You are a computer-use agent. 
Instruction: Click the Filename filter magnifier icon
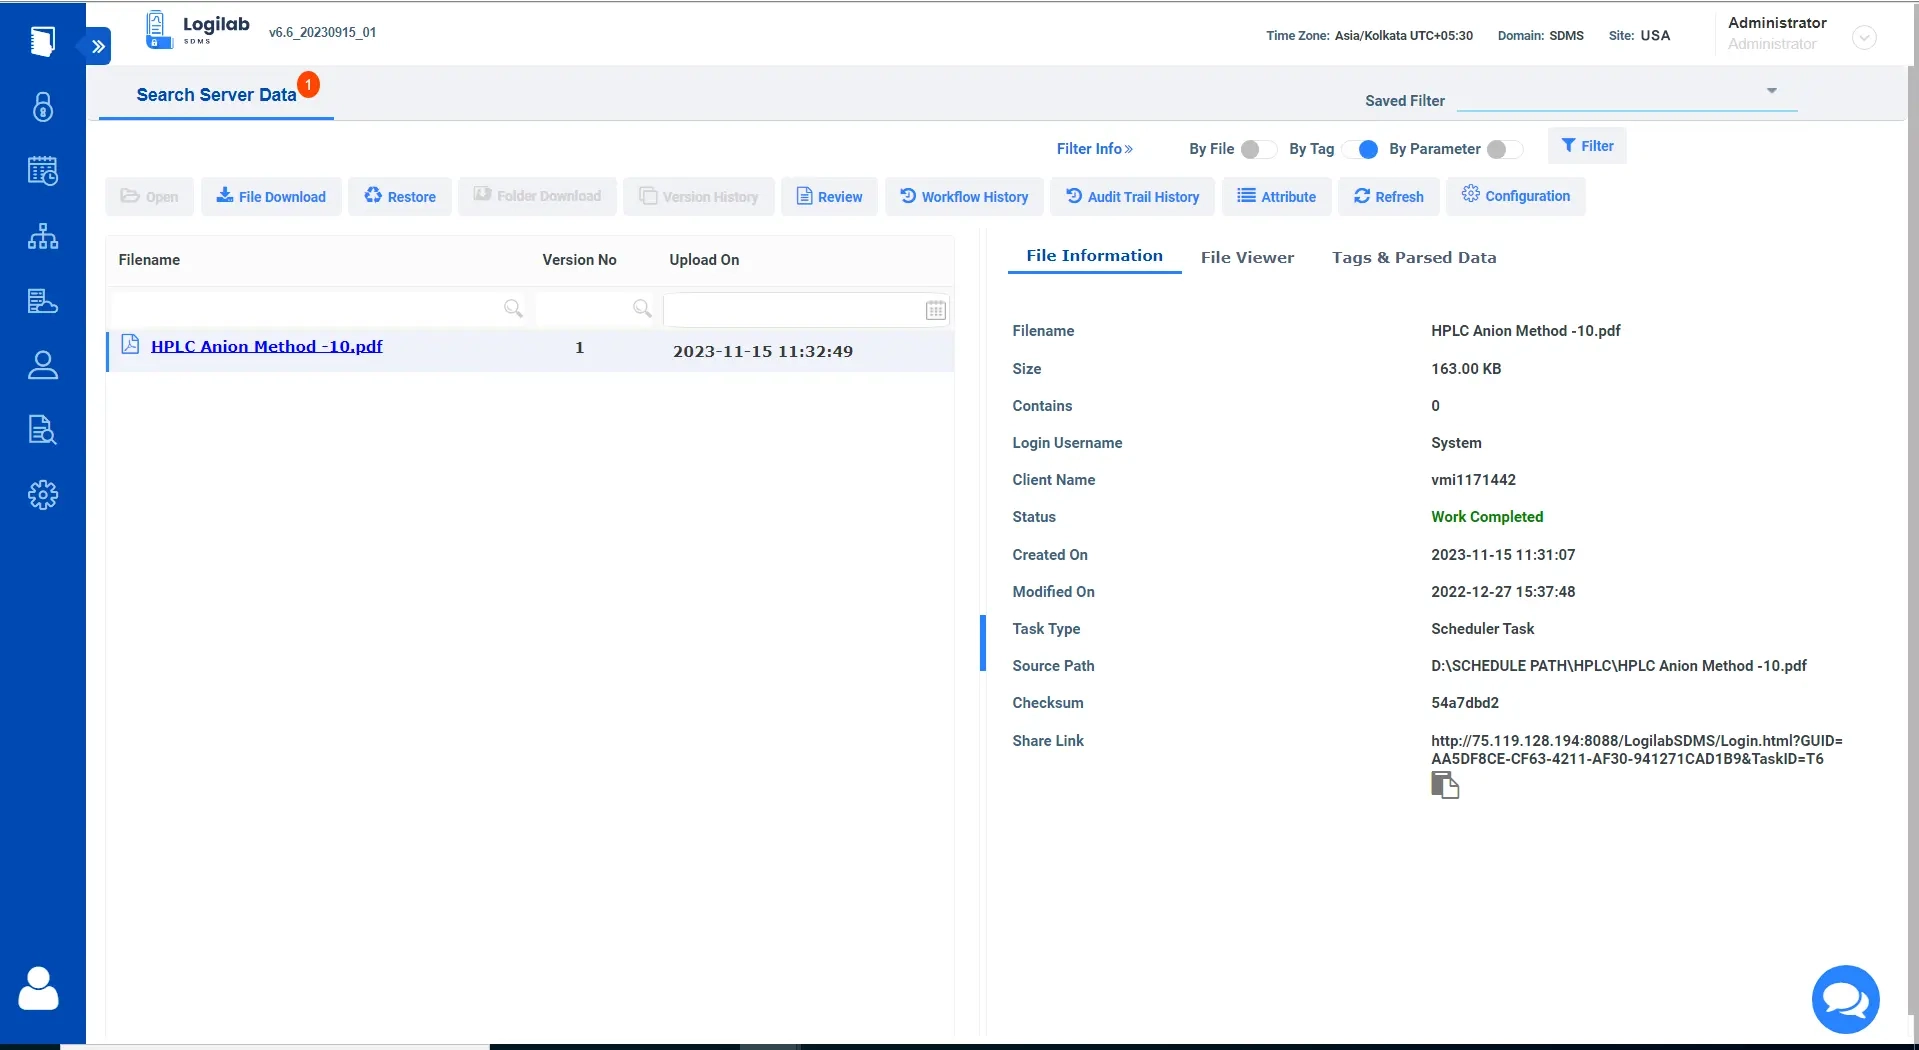pyautogui.click(x=513, y=309)
